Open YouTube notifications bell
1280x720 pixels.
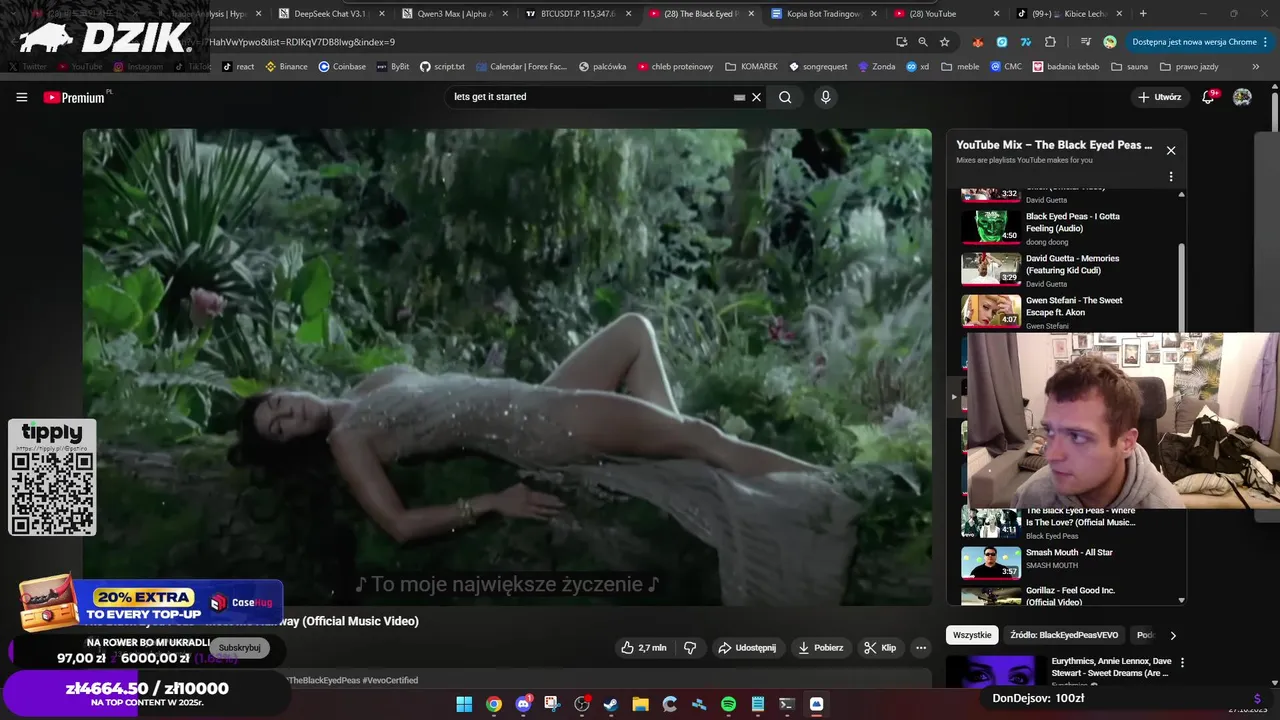pos(1209,97)
